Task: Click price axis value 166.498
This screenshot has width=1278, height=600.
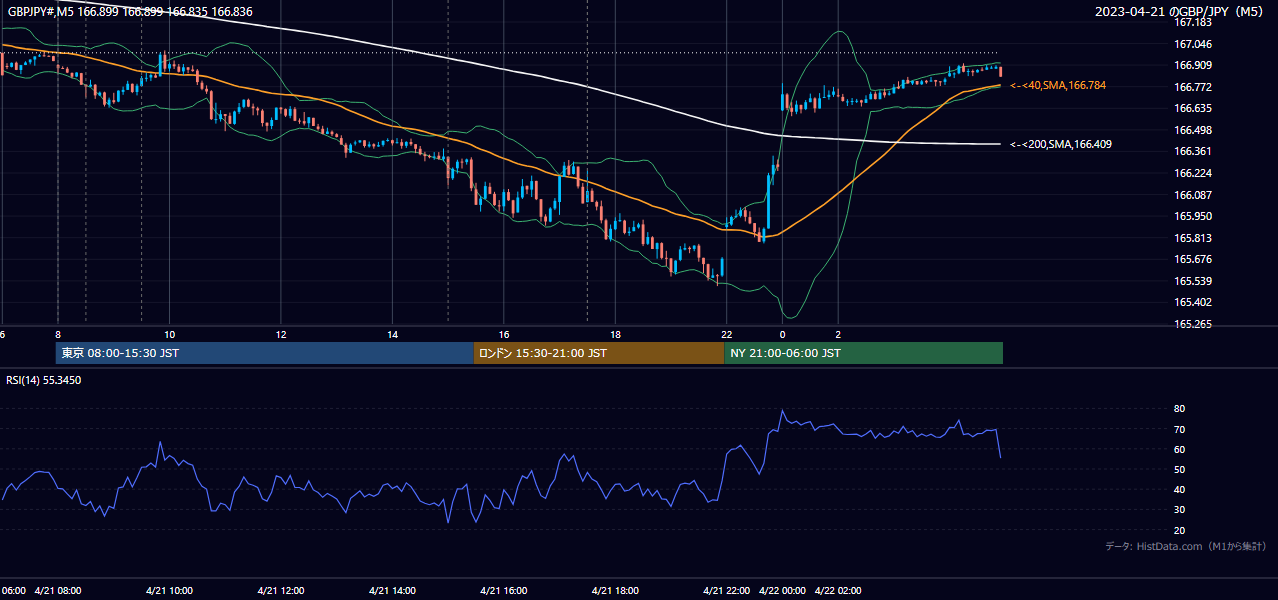Action: (x=1192, y=130)
